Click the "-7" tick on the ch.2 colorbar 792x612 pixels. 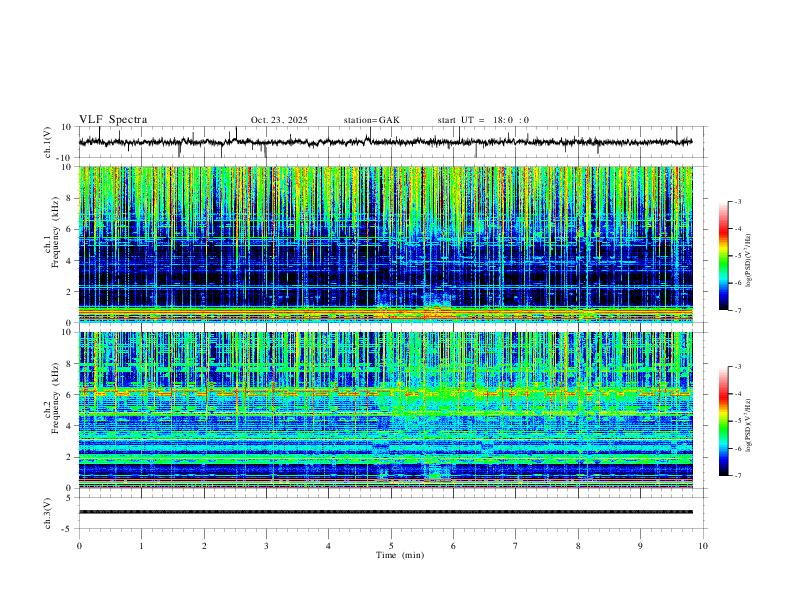coord(738,476)
